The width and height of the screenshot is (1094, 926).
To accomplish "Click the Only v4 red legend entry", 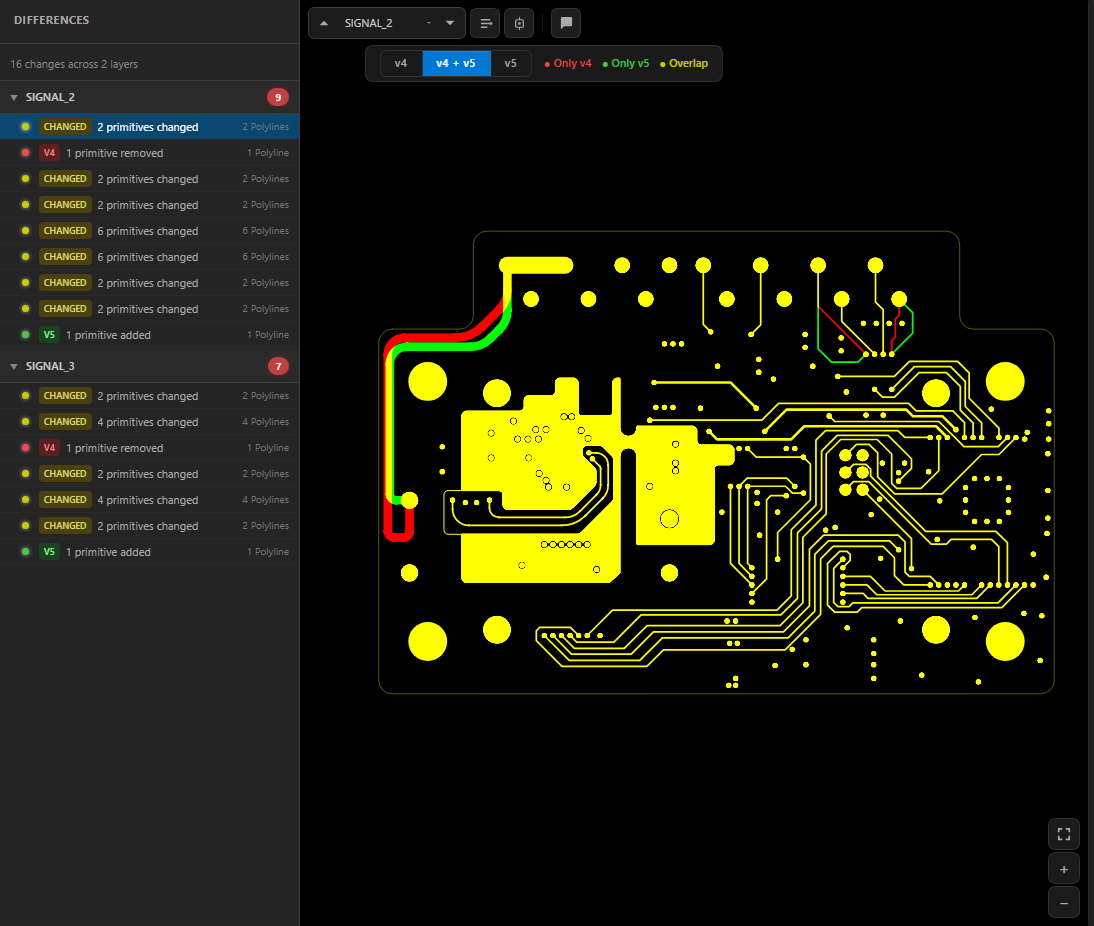I will [568, 64].
